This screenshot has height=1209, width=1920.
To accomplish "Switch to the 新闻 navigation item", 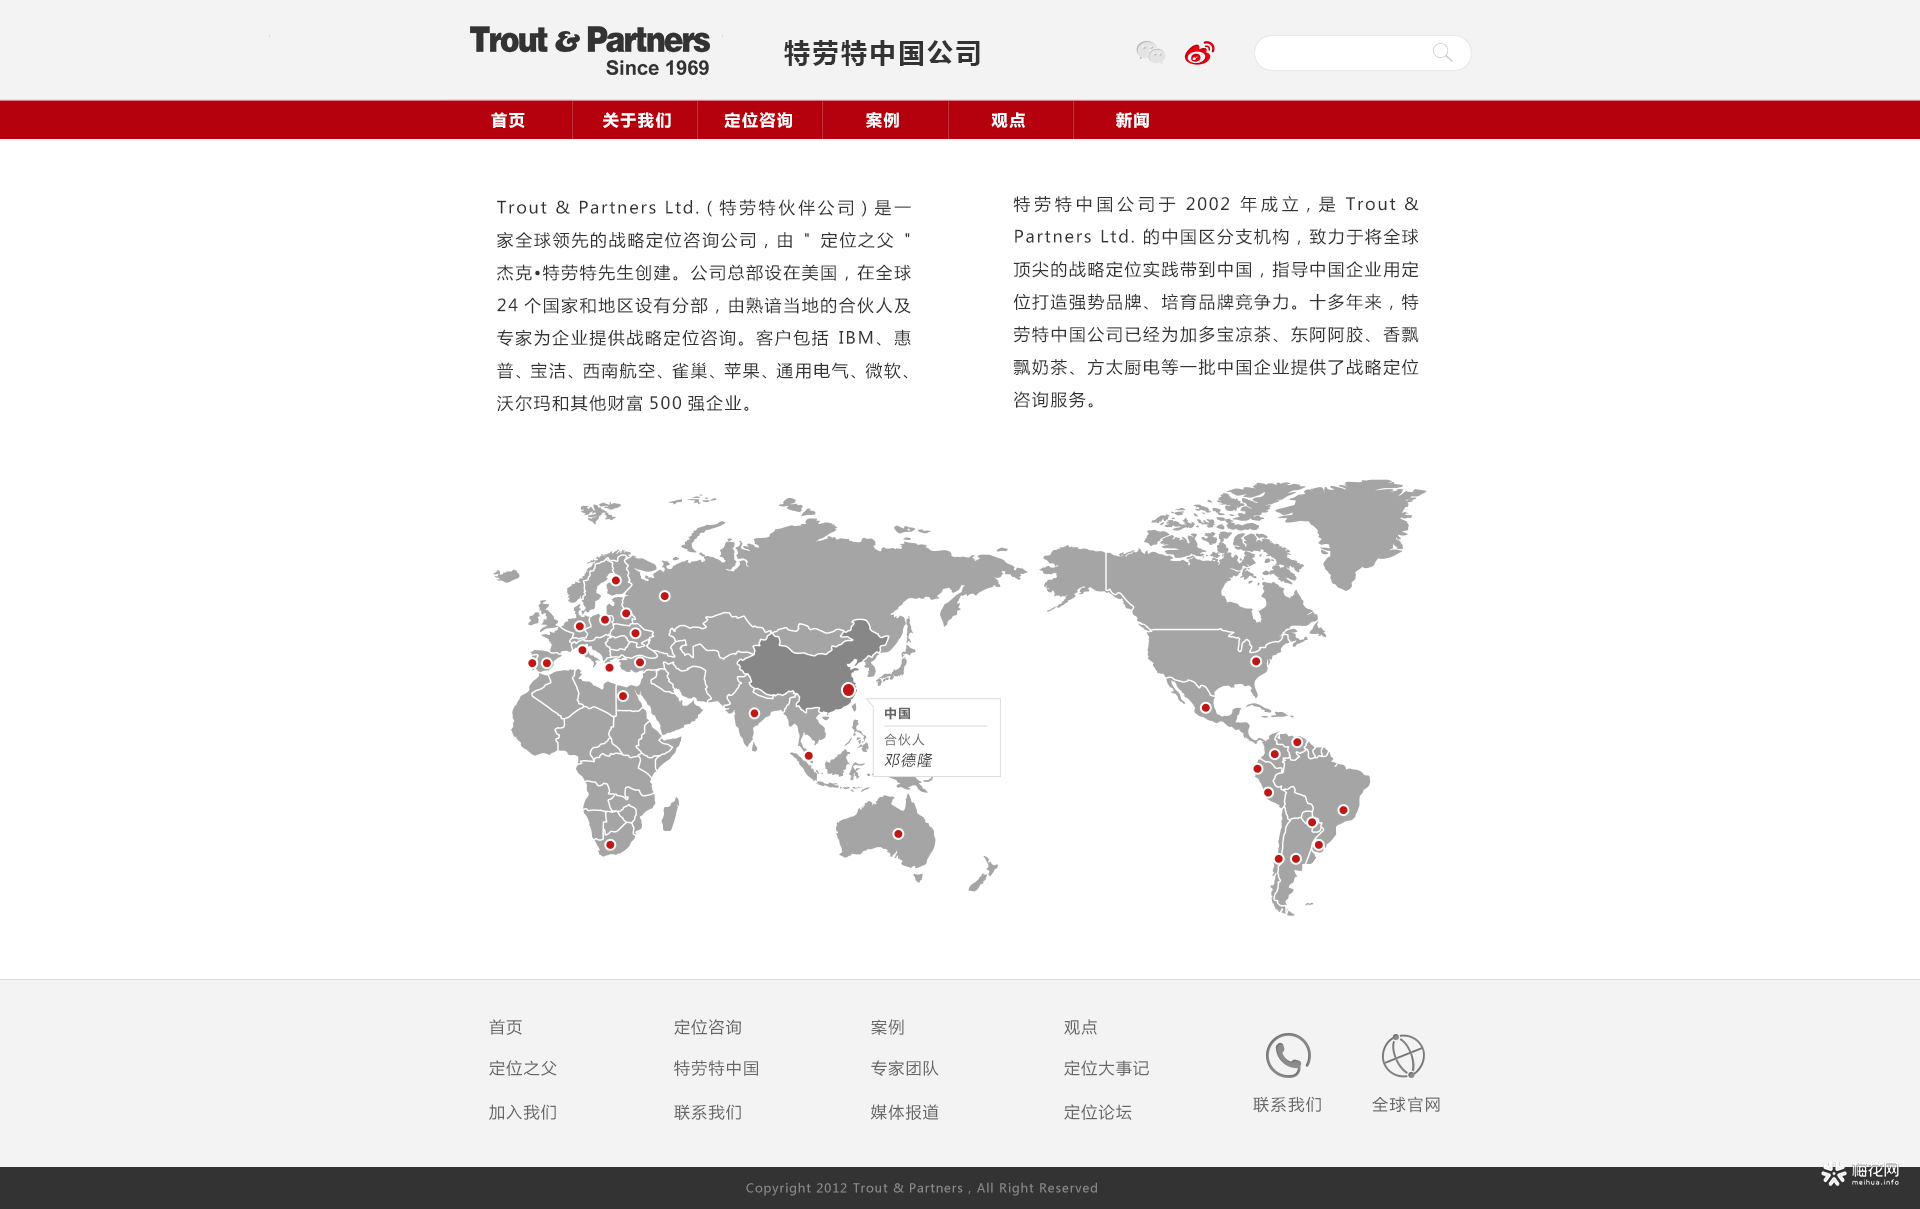I will pyautogui.click(x=1133, y=120).
